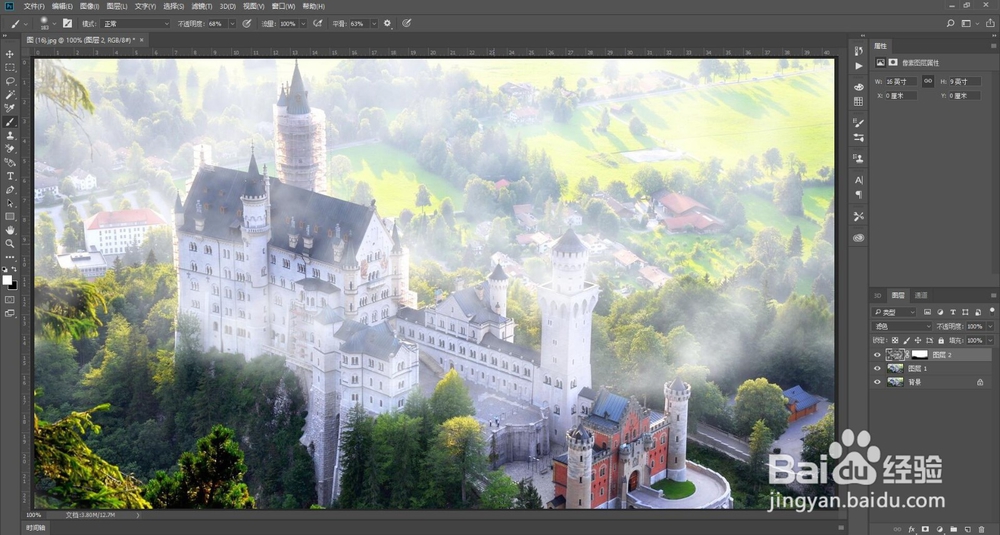Image resolution: width=1000 pixels, height=535 pixels.
Task: Click the 图层 2 layer mask thumbnail
Action: coord(919,355)
